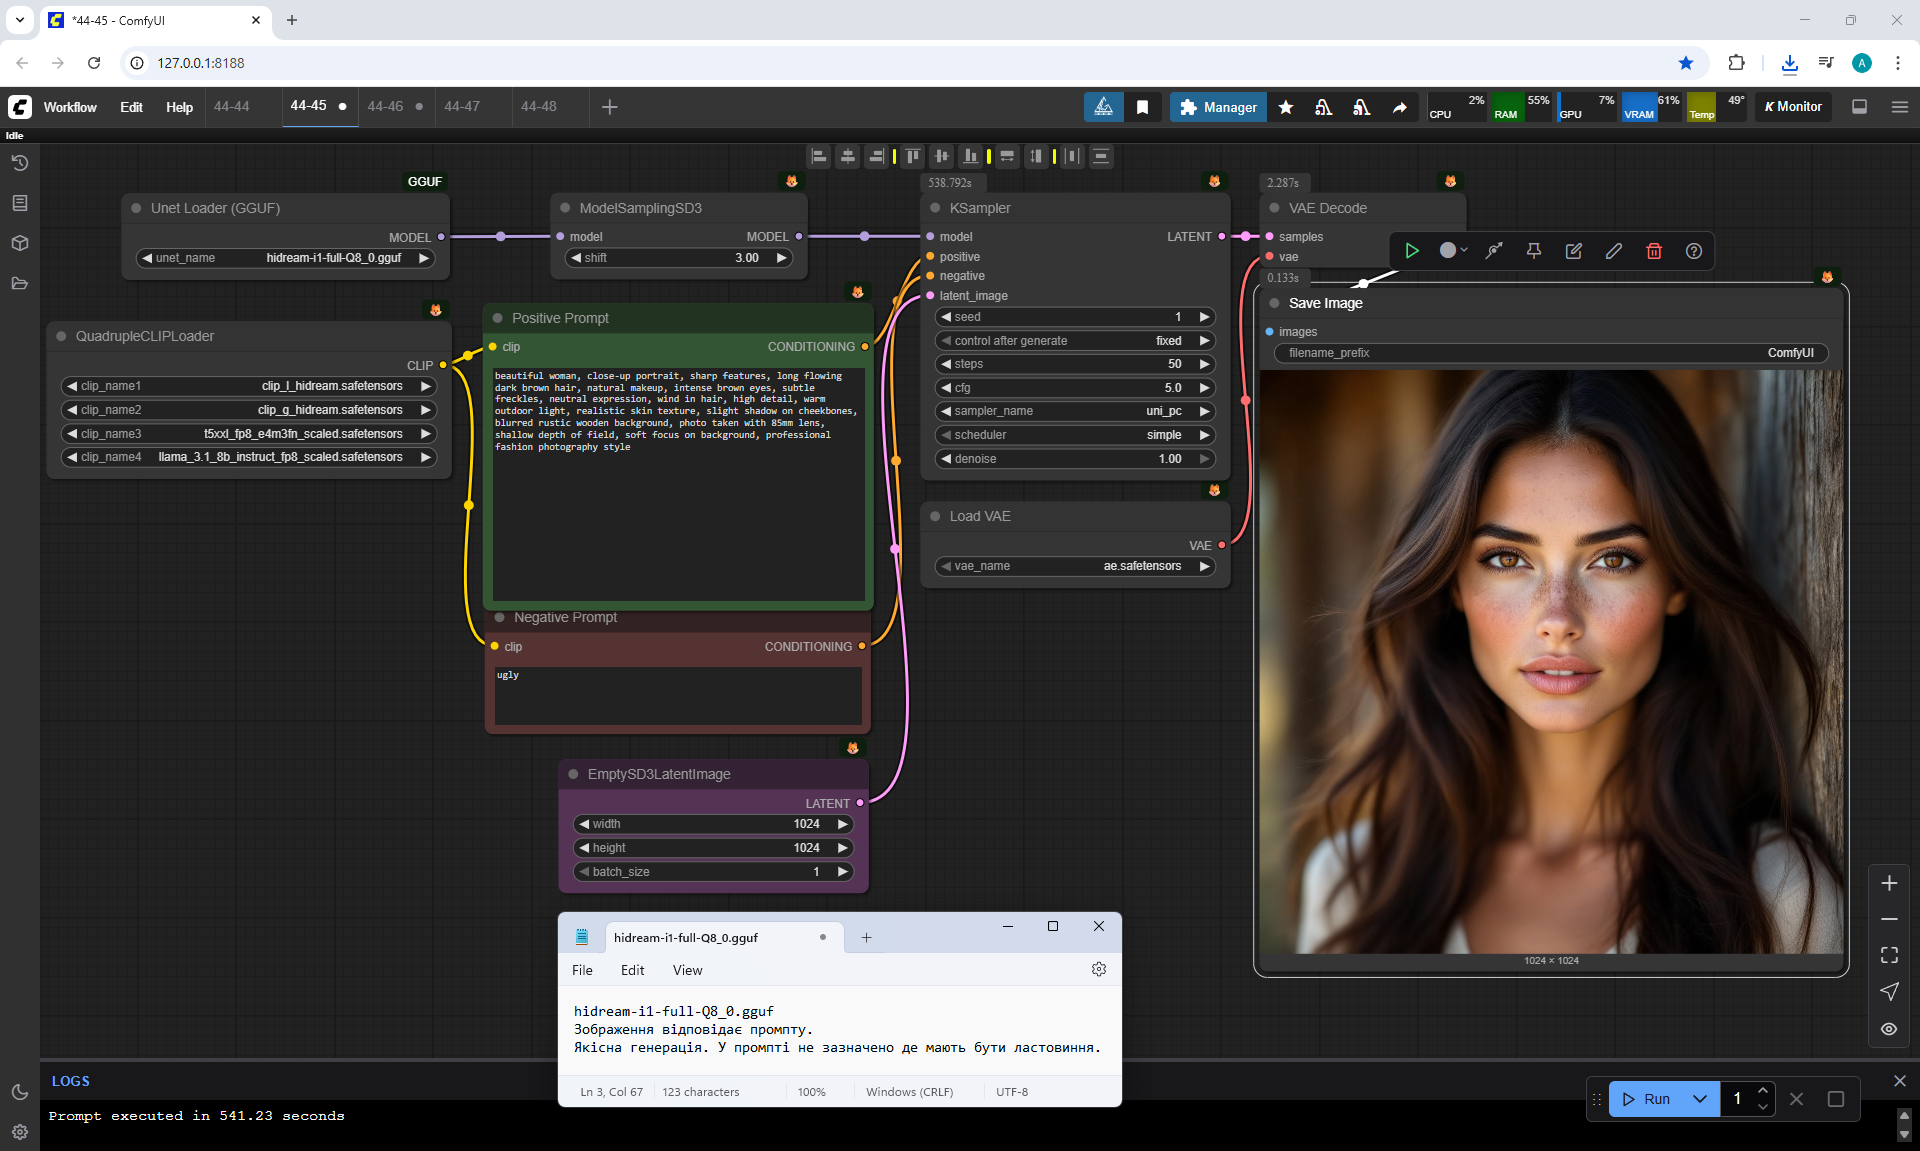
Task: Open the Workflow menu
Action: point(70,107)
